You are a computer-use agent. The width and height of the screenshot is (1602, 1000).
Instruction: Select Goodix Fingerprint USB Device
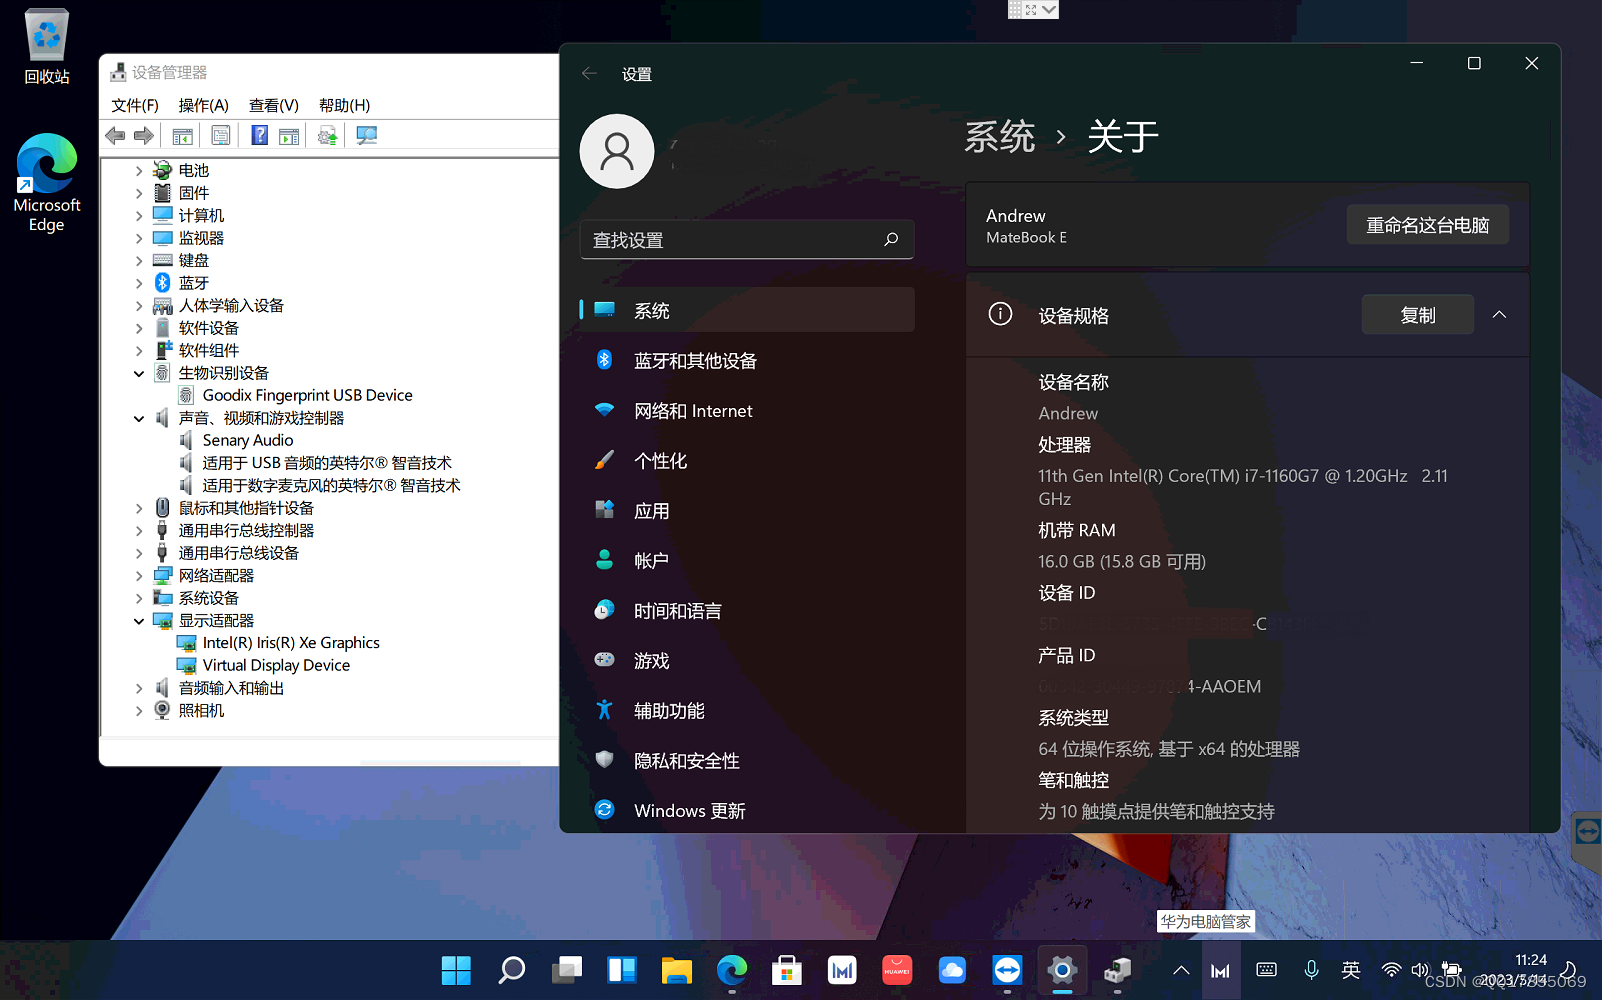coord(307,395)
